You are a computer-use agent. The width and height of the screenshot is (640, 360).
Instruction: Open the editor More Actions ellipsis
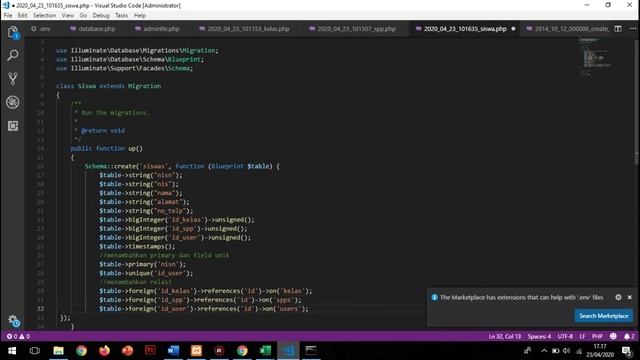coord(633,29)
